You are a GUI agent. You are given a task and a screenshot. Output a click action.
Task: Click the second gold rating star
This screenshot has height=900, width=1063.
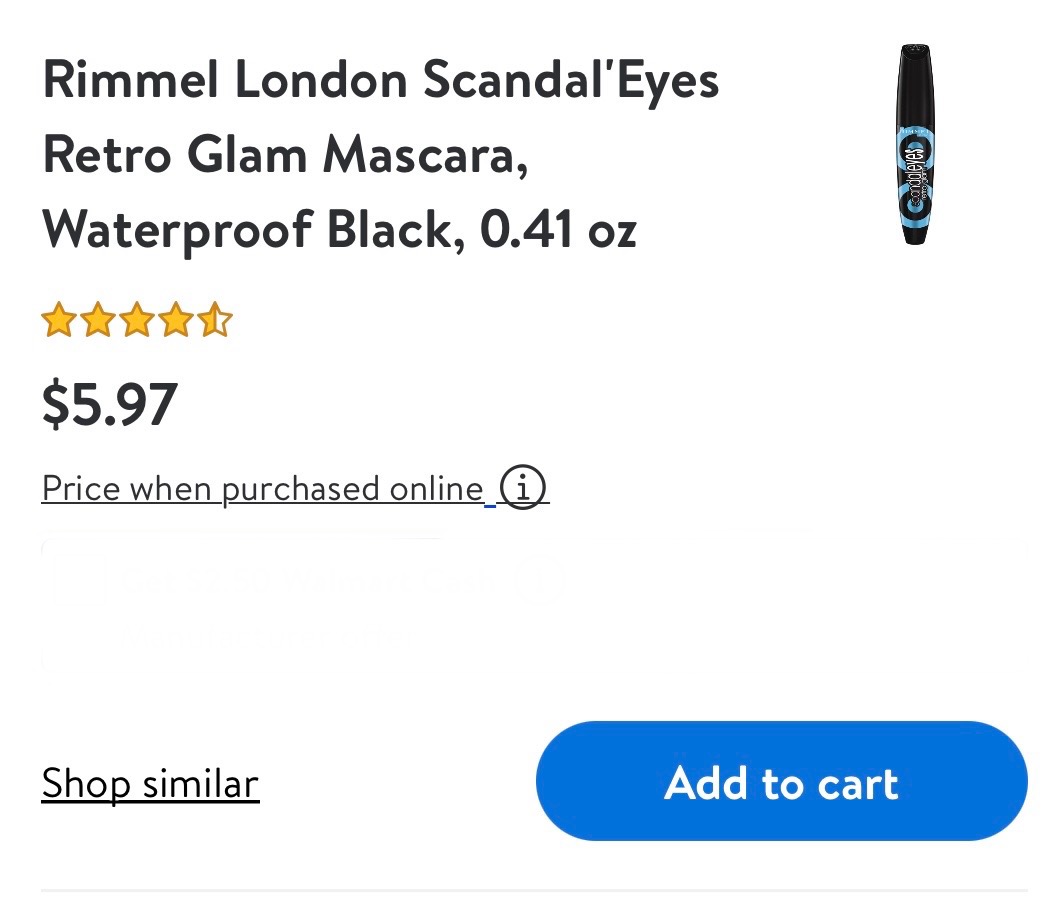(97, 322)
